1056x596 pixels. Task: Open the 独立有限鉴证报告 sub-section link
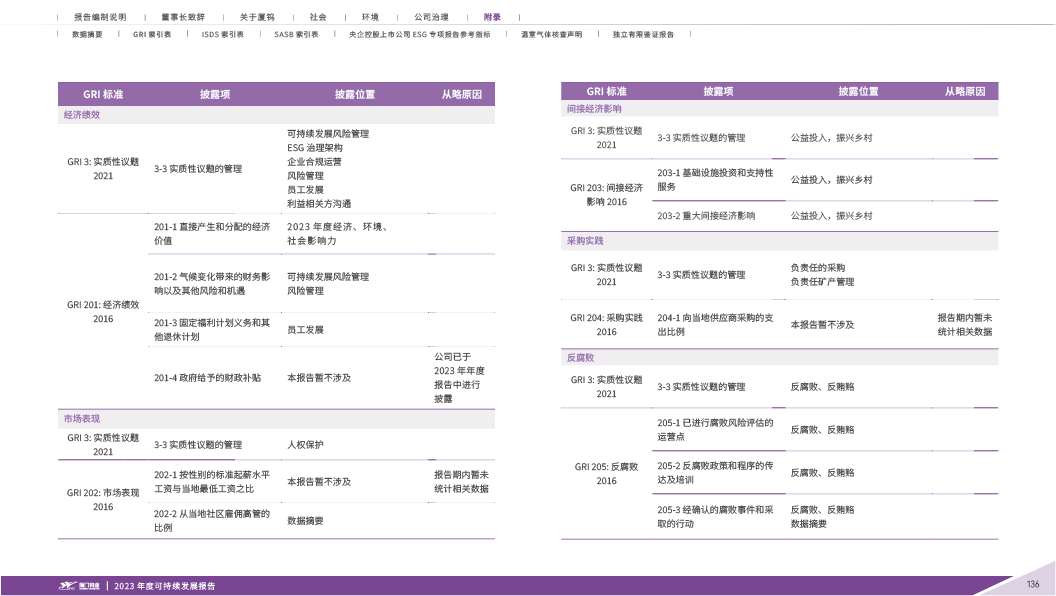(643, 34)
